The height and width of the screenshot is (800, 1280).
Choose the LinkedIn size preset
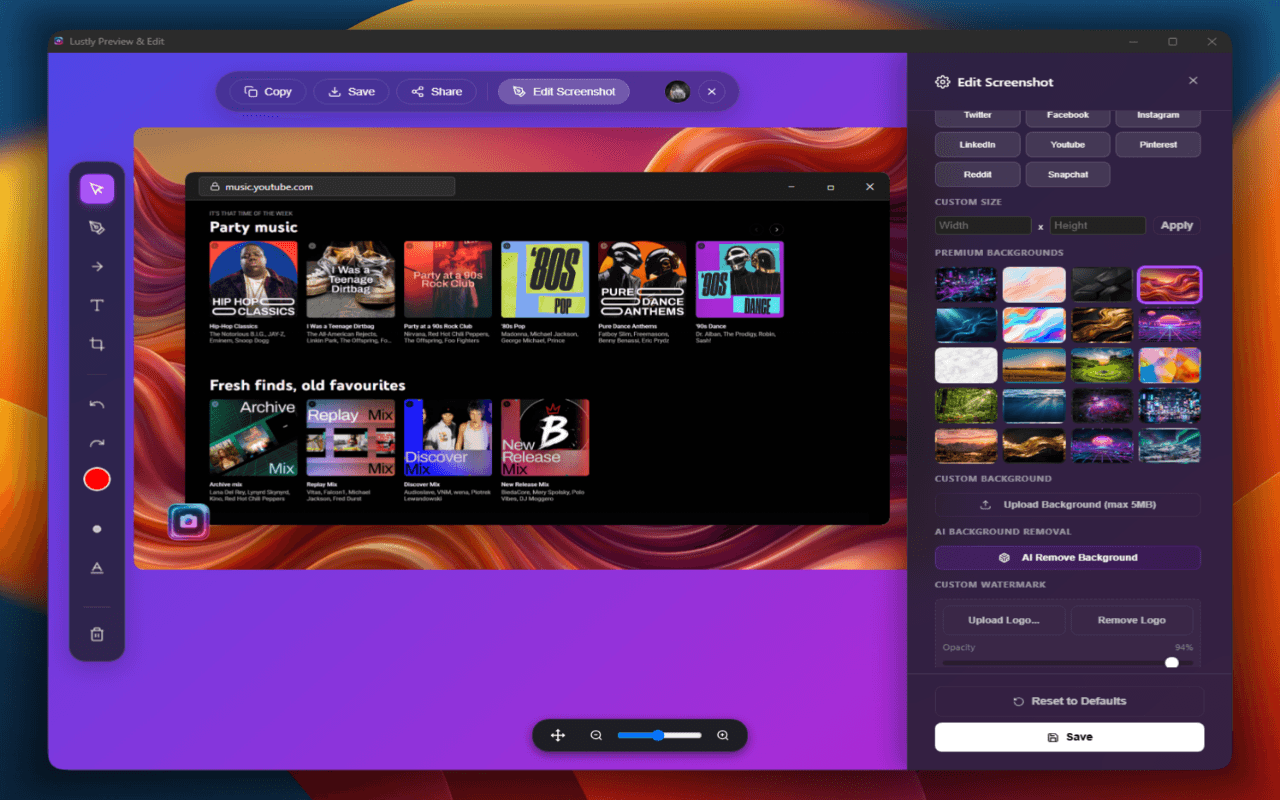pyautogui.click(x=978, y=145)
